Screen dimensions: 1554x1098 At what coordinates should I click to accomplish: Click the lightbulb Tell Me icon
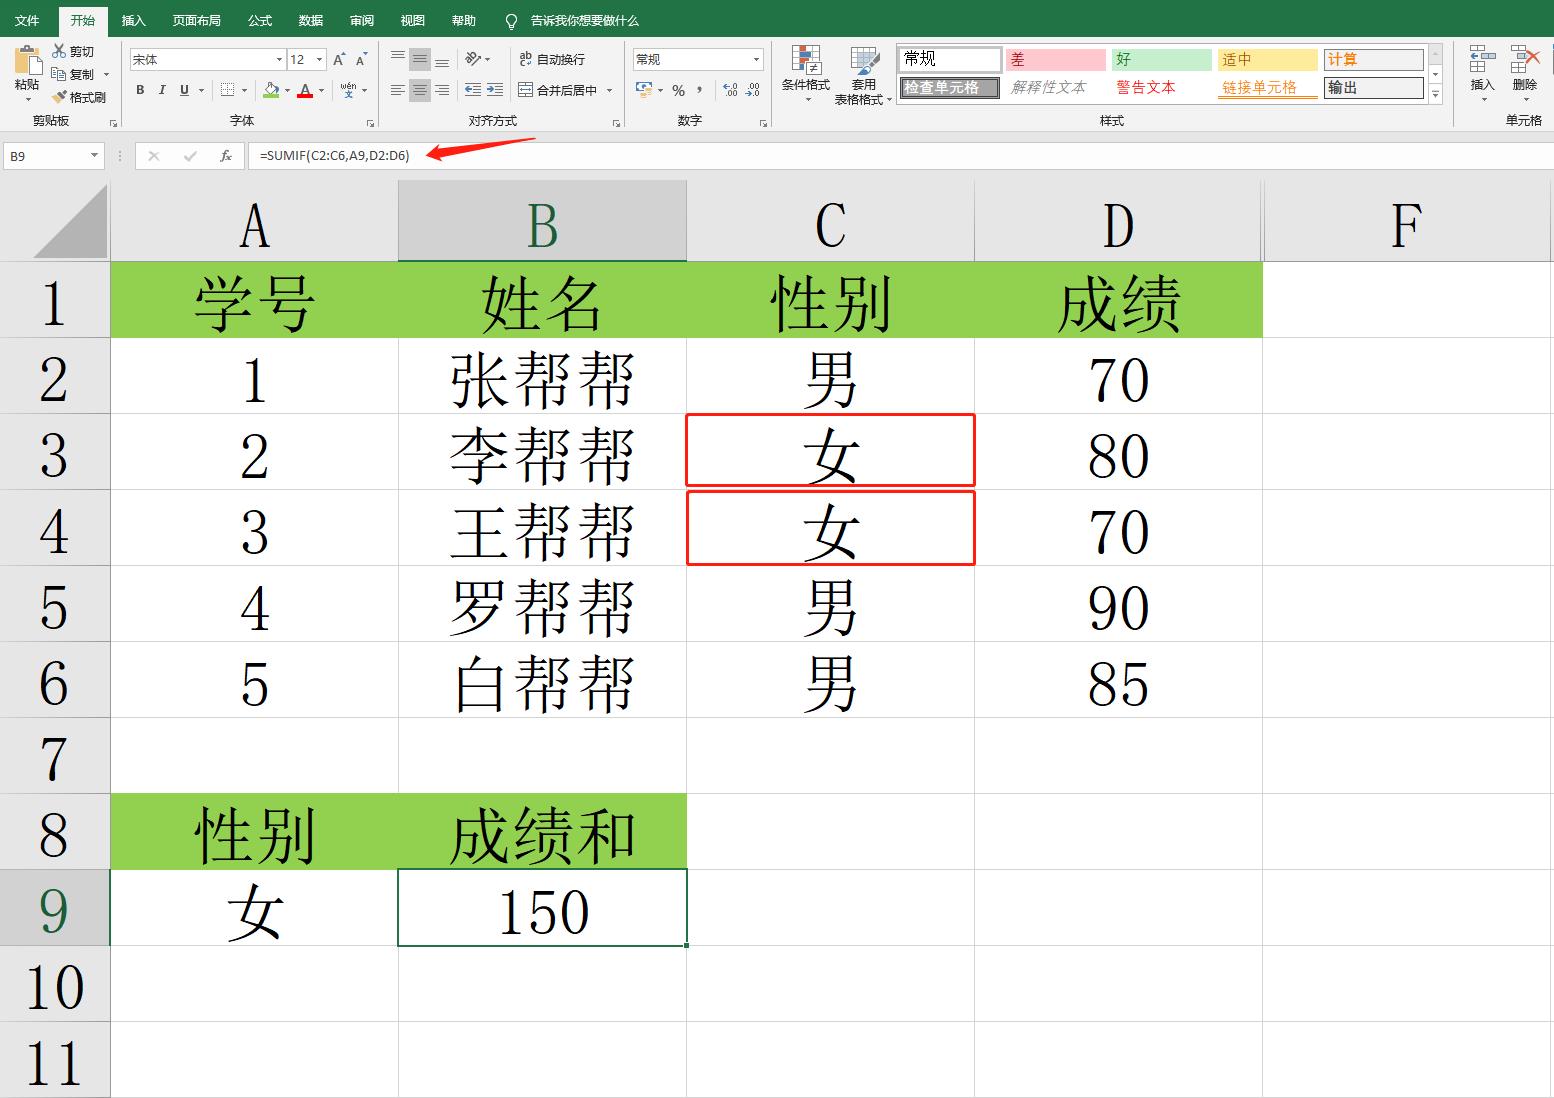pos(511,21)
